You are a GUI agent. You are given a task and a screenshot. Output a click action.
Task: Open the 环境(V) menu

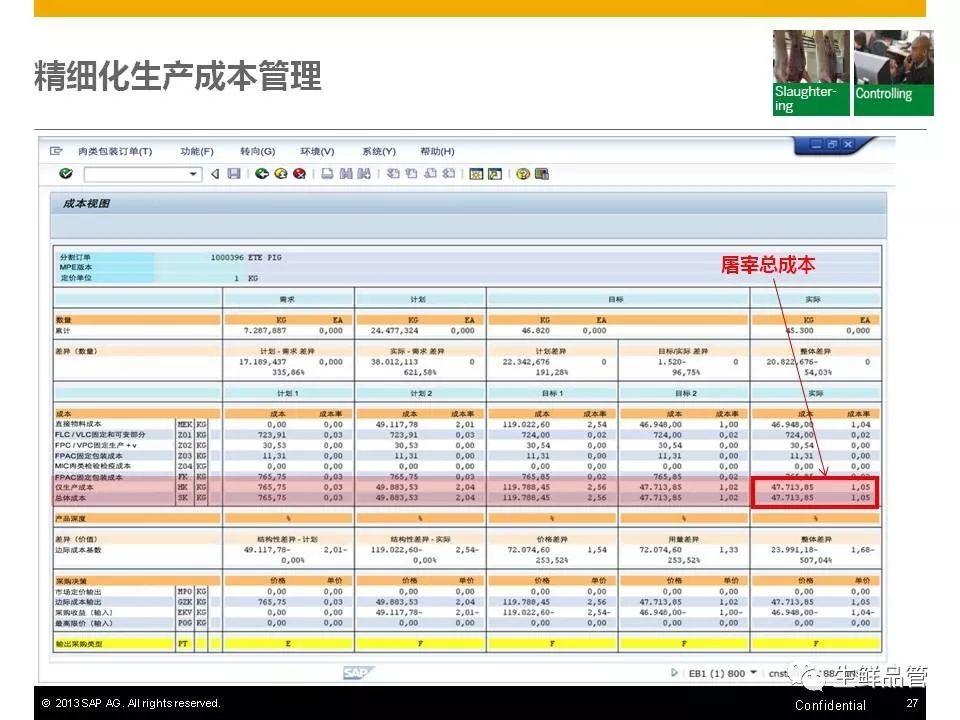[317, 151]
